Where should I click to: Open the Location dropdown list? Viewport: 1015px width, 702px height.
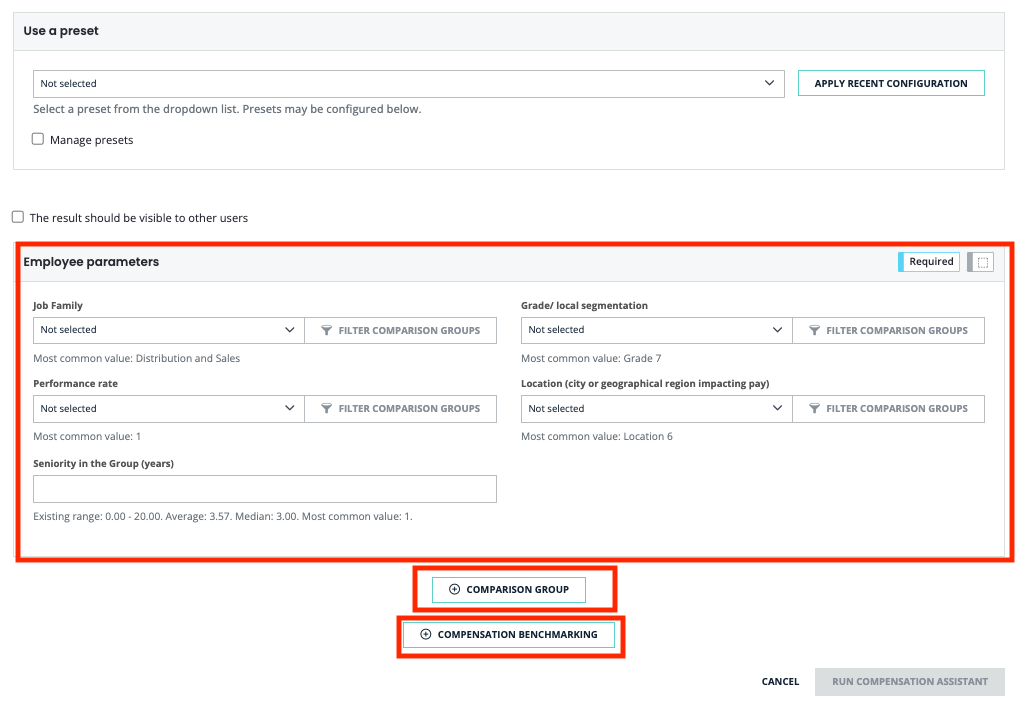[x=655, y=409]
